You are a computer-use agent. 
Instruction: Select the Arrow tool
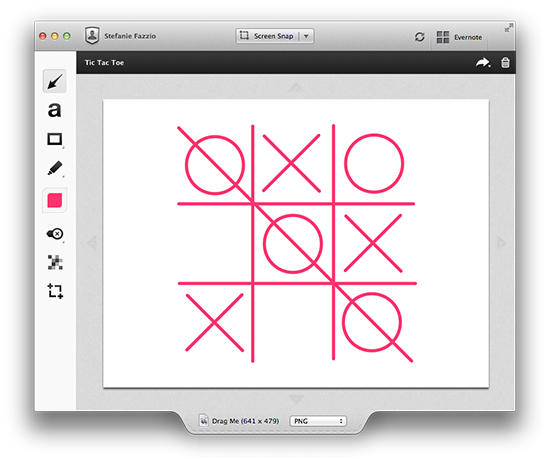click(x=55, y=81)
